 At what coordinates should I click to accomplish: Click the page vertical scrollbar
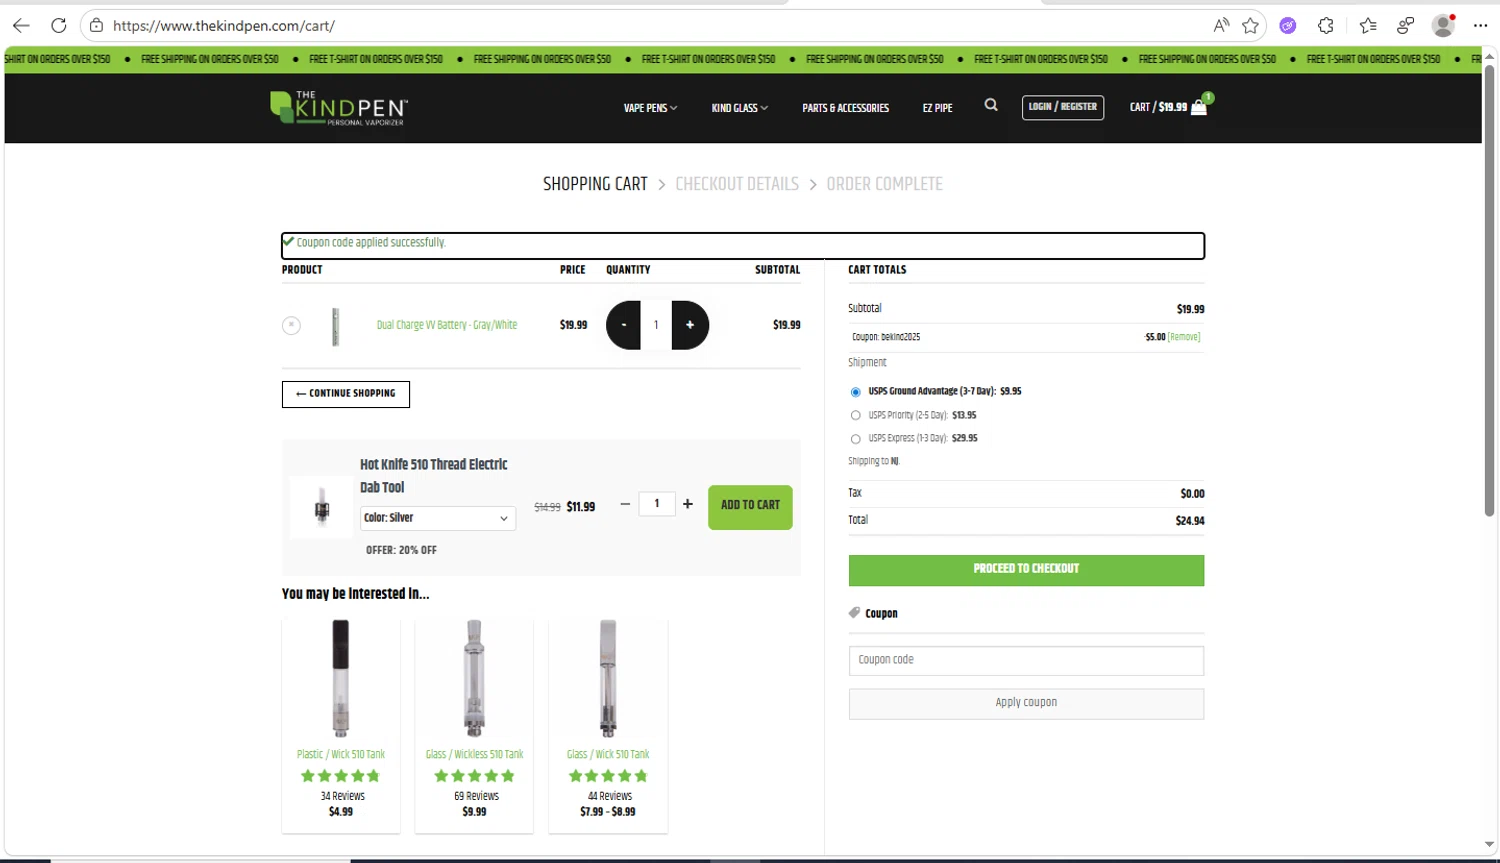[1489, 290]
